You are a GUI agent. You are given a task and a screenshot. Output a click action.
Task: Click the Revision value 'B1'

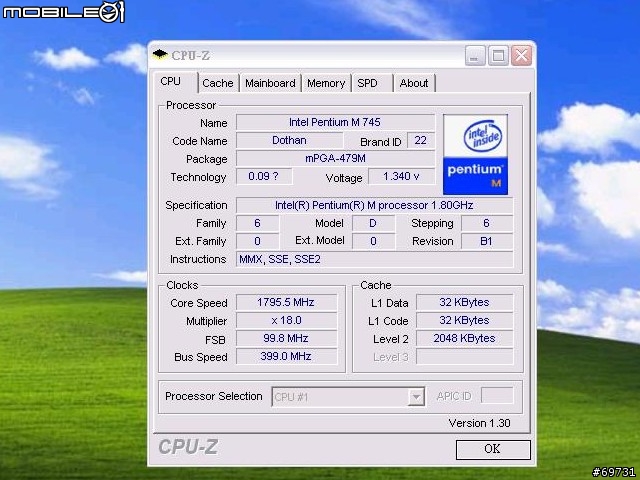point(487,241)
